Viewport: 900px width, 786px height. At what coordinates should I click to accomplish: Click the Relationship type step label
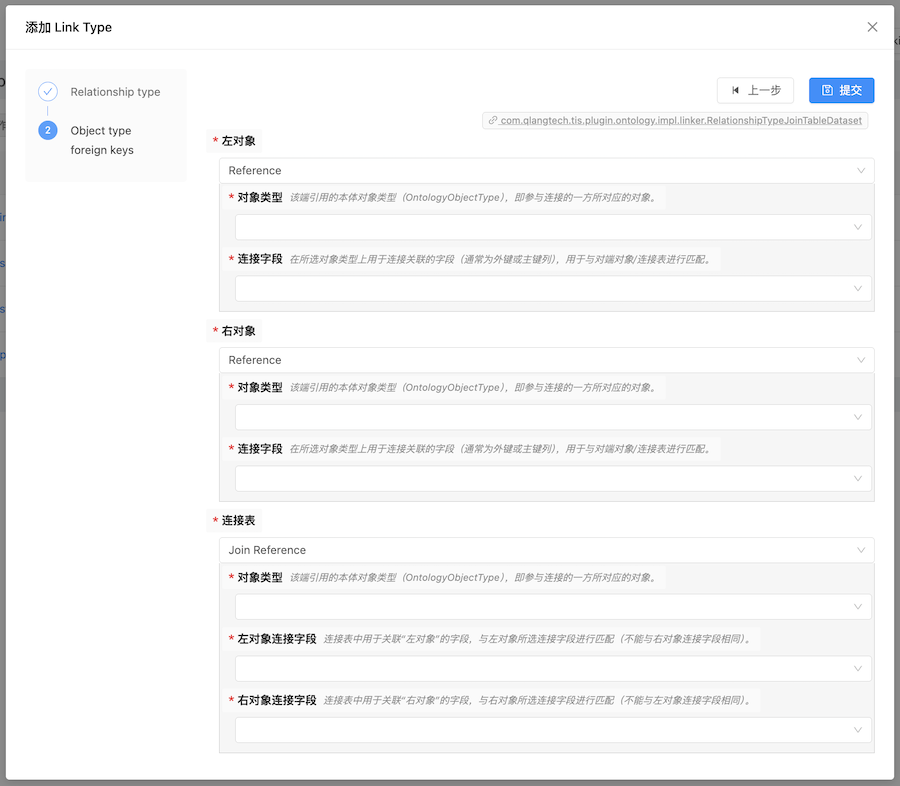[115, 92]
